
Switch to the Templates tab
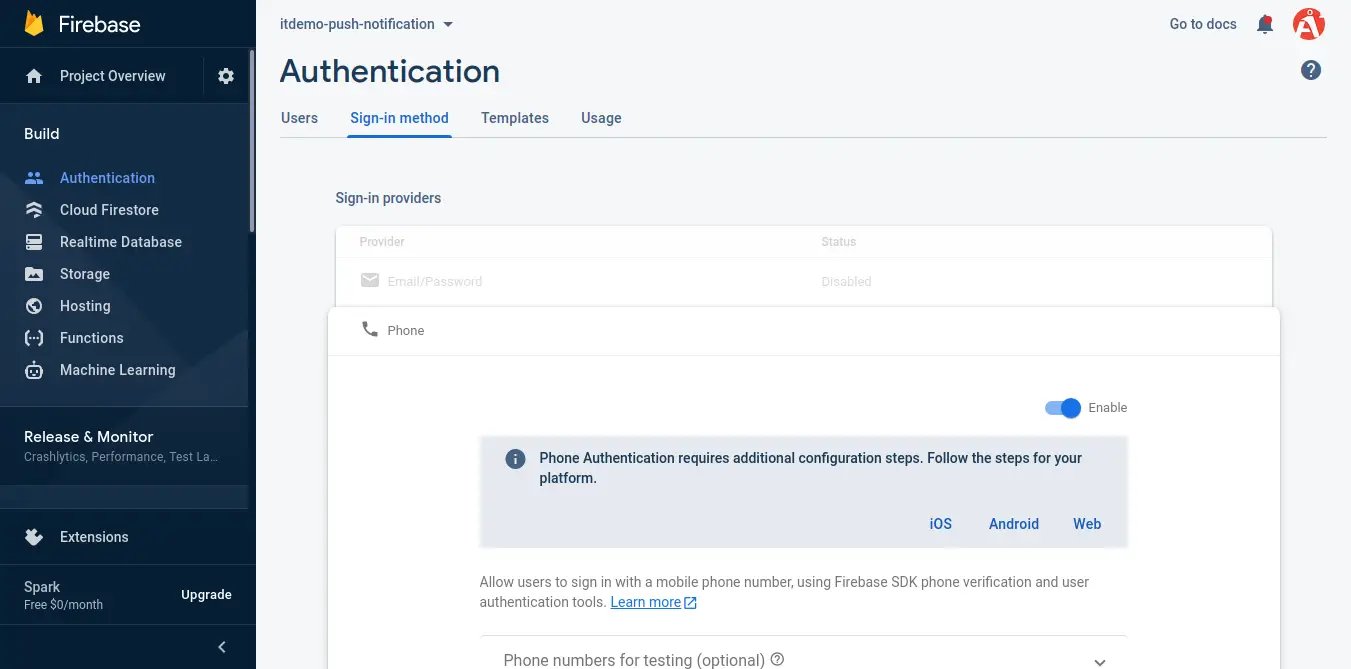(514, 118)
